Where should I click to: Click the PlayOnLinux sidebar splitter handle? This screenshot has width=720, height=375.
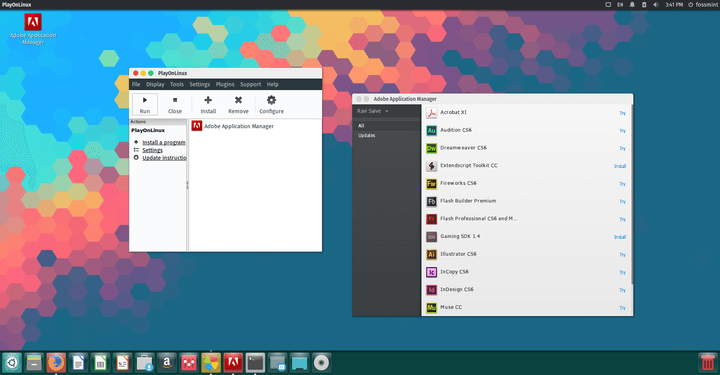(187, 185)
